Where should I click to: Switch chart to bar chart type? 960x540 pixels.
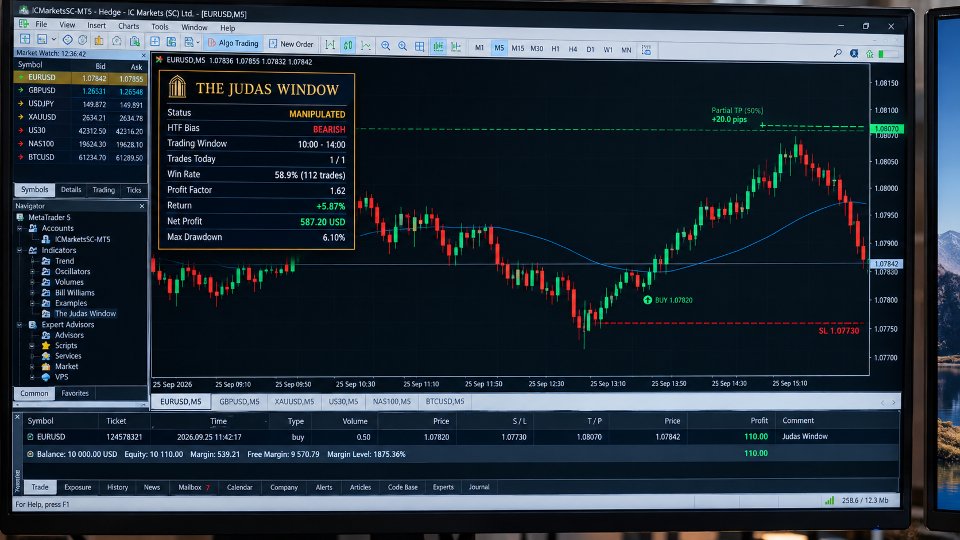coord(330,45)
